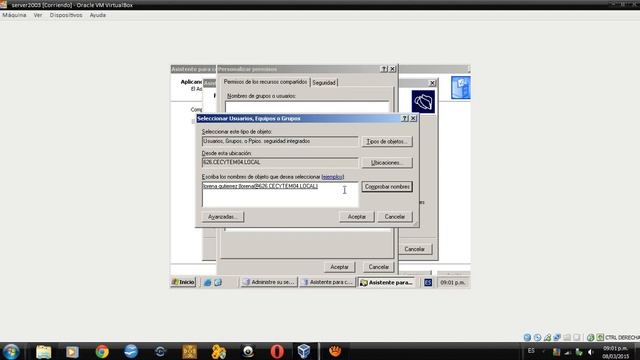Launch Opera browser from host taskbar
The width and height of the screenshot is (640, 360).
coord(277,351)
